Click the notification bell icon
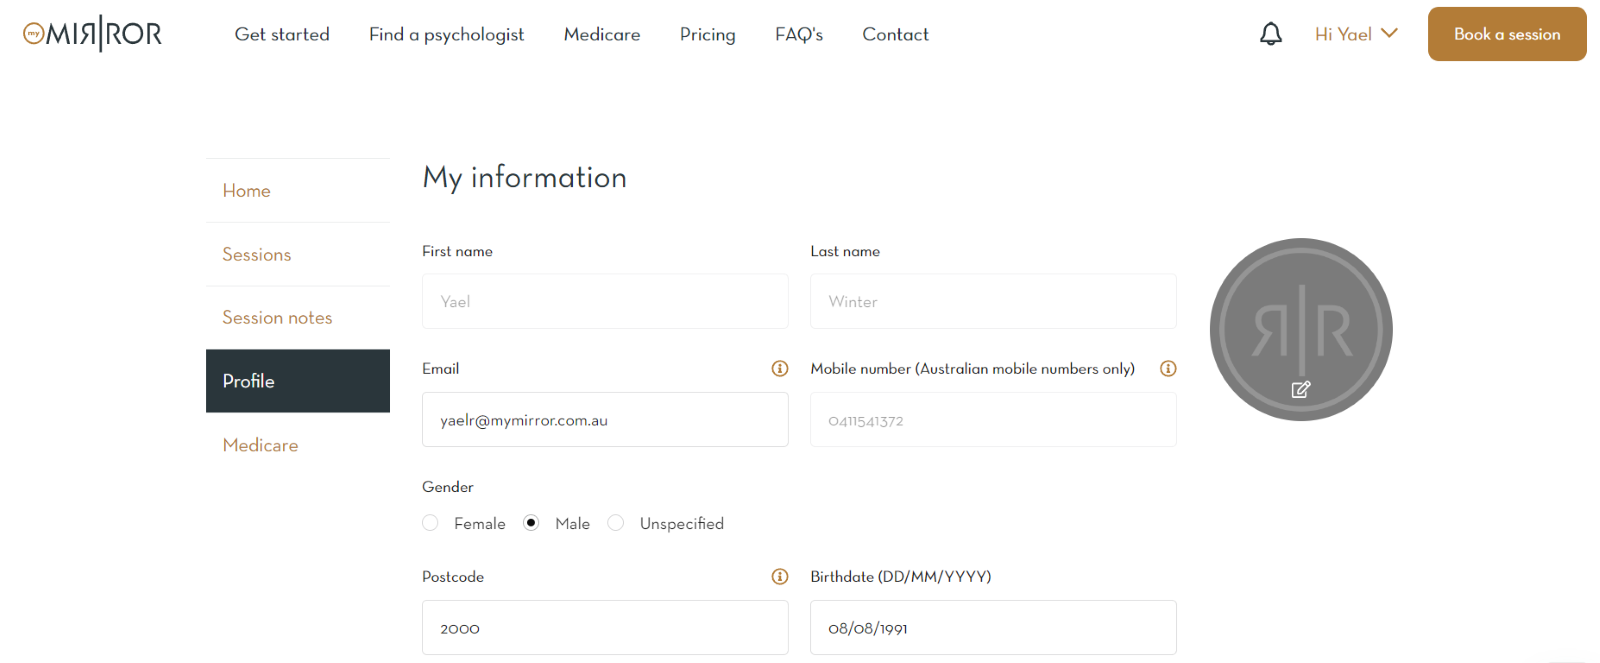 coord(1270,34)
